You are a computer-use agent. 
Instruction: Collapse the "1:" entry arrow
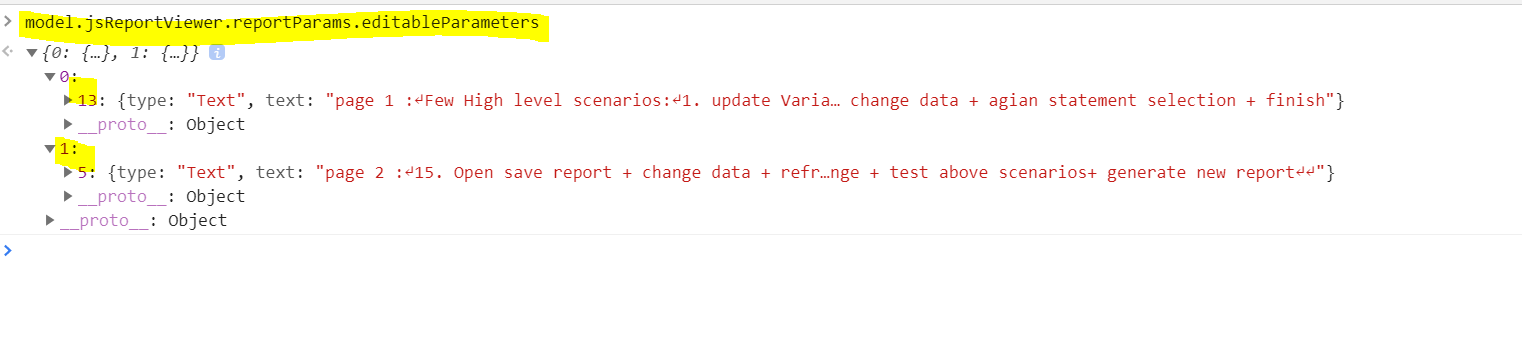click(50, 148)
